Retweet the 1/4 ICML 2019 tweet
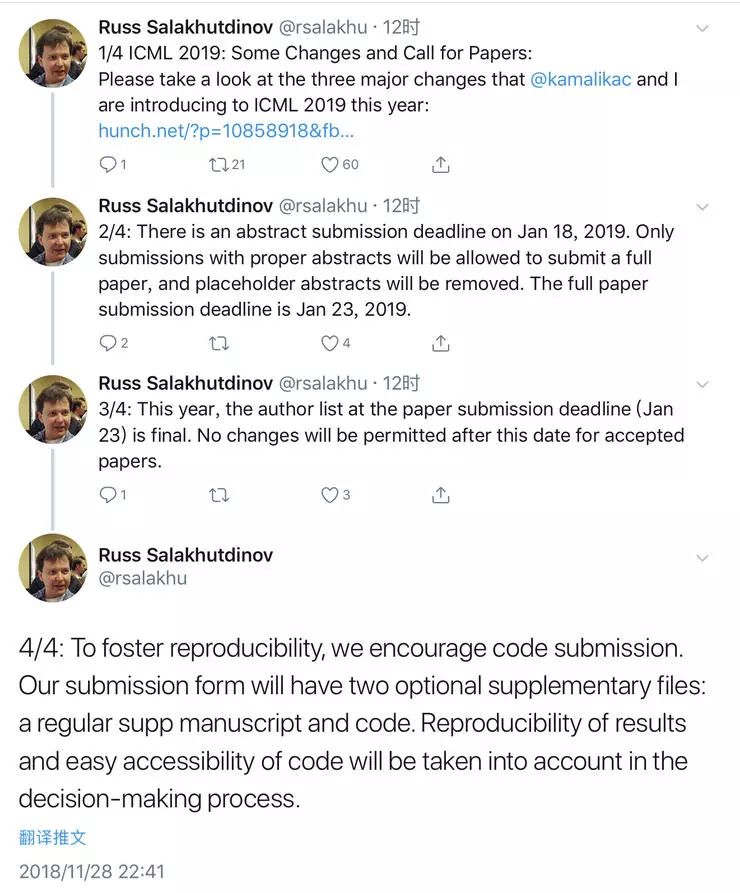Screen dimensions: 740x893 [x=219, y=164]
